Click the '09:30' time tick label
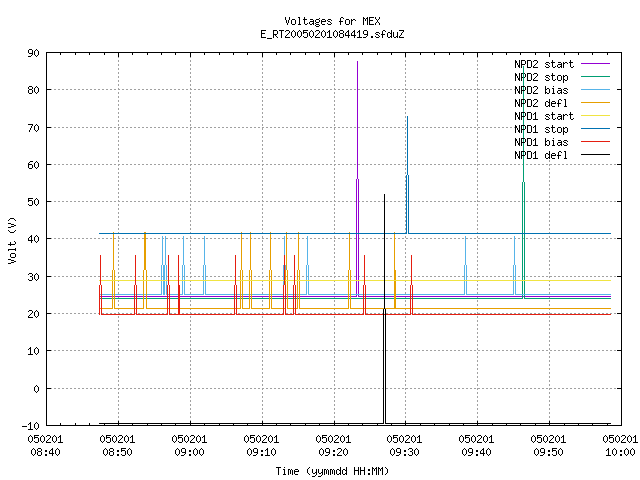This screenshot has height=480, width=640. (404, 452)
